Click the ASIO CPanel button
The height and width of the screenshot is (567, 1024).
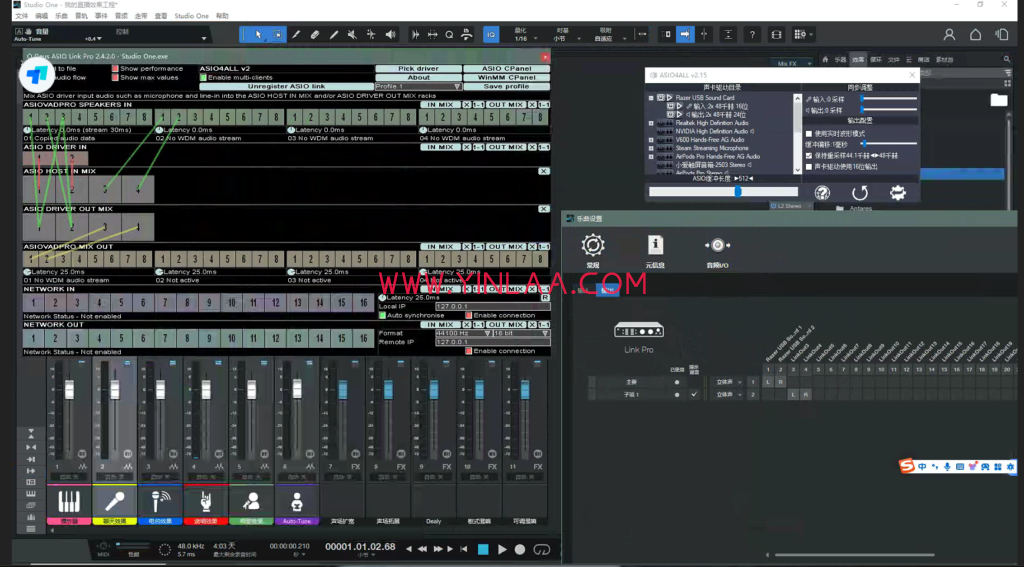click(506, 69)
